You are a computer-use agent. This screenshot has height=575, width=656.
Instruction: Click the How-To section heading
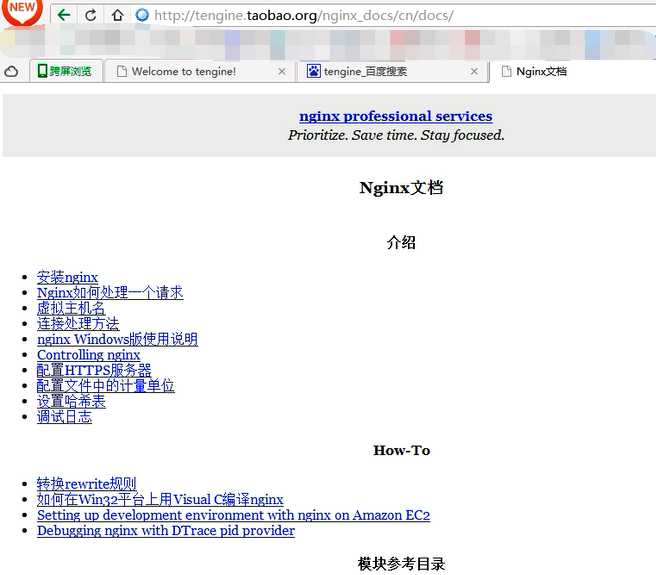point(402,450)
